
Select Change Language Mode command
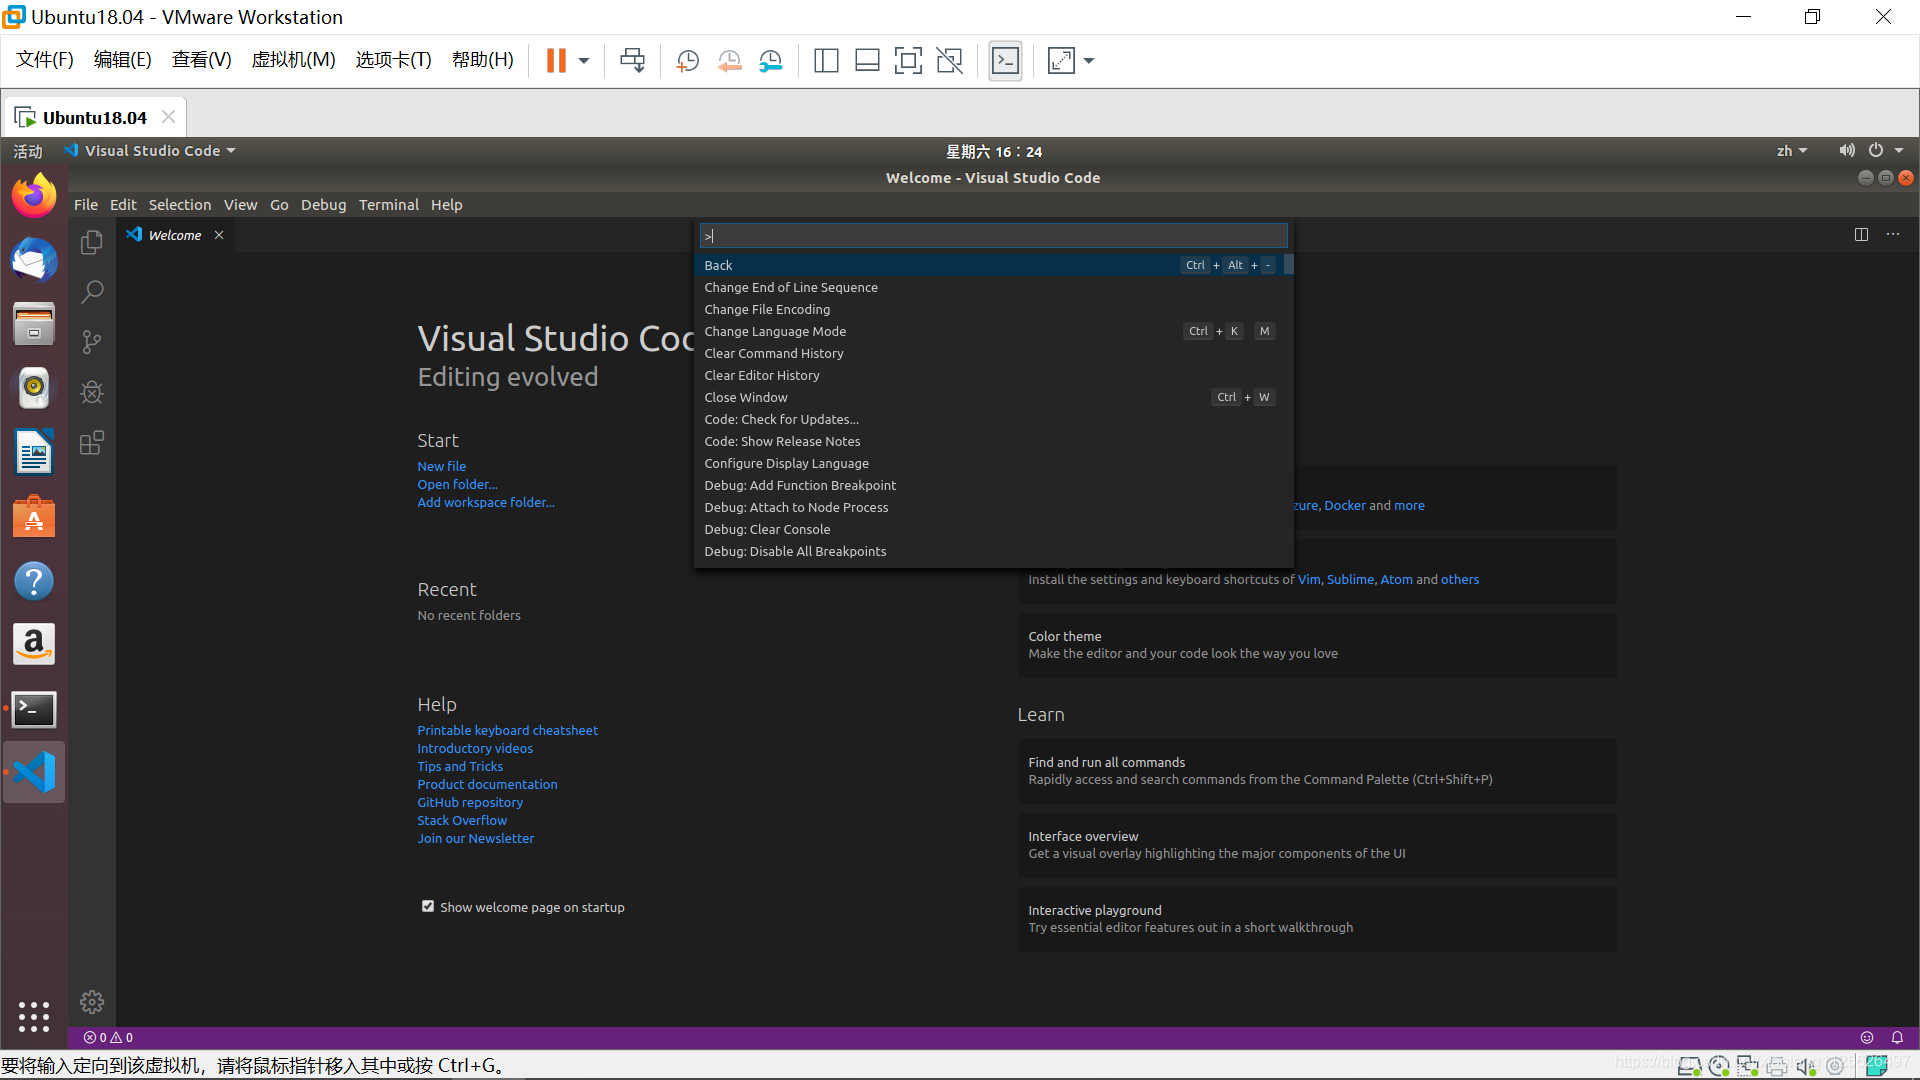(x=775, y=331)
